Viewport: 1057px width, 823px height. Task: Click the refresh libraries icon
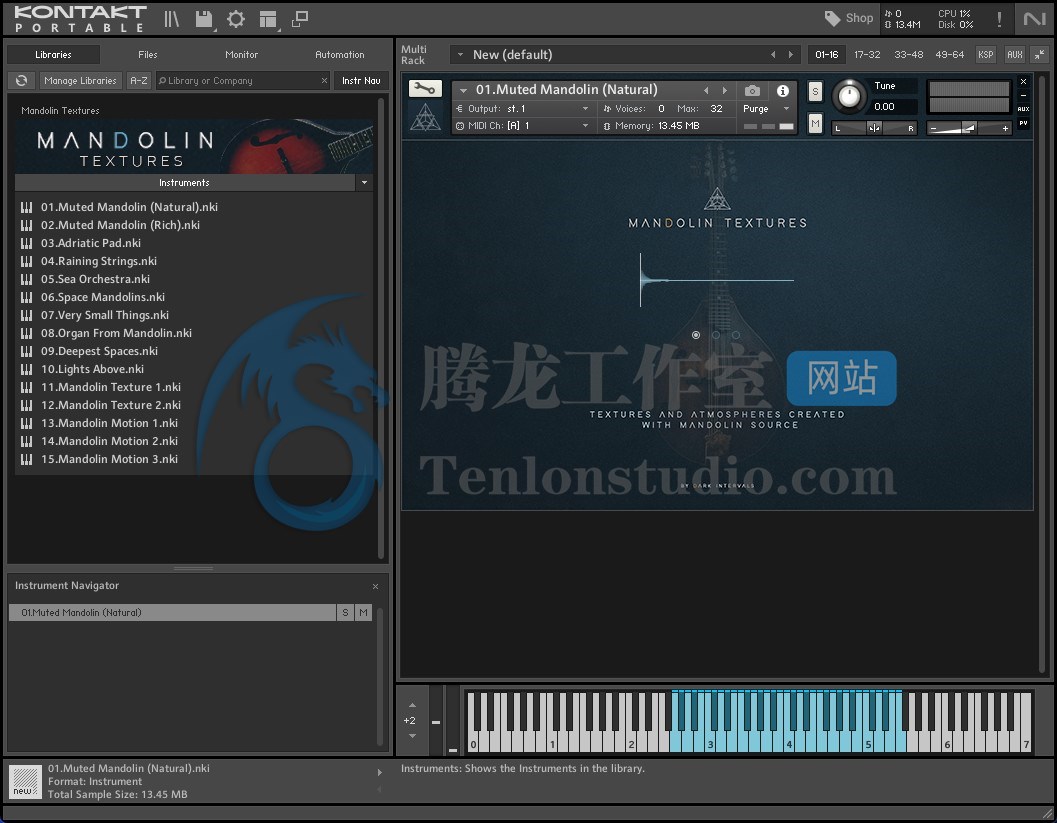coord(21,81)
